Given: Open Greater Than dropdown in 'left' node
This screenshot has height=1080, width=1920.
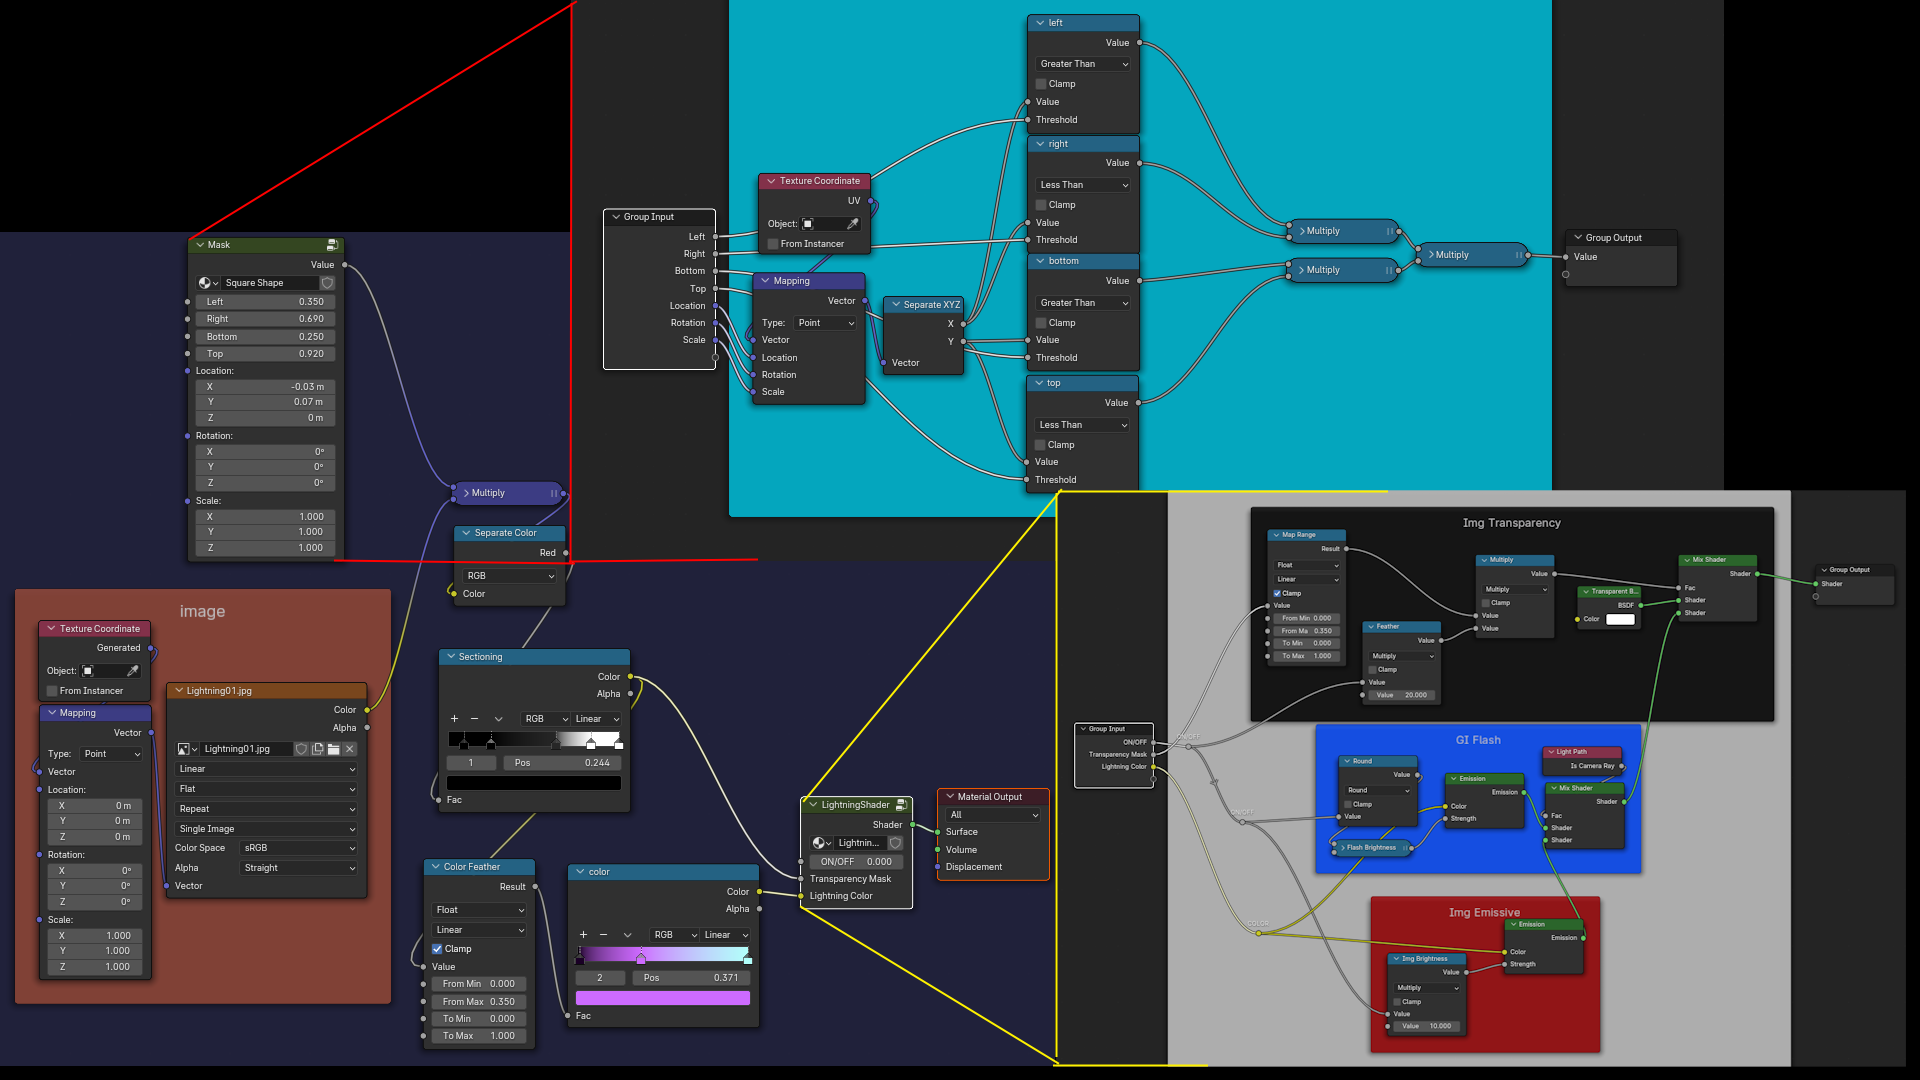Looking at the screenshot, I should 1083,64.
